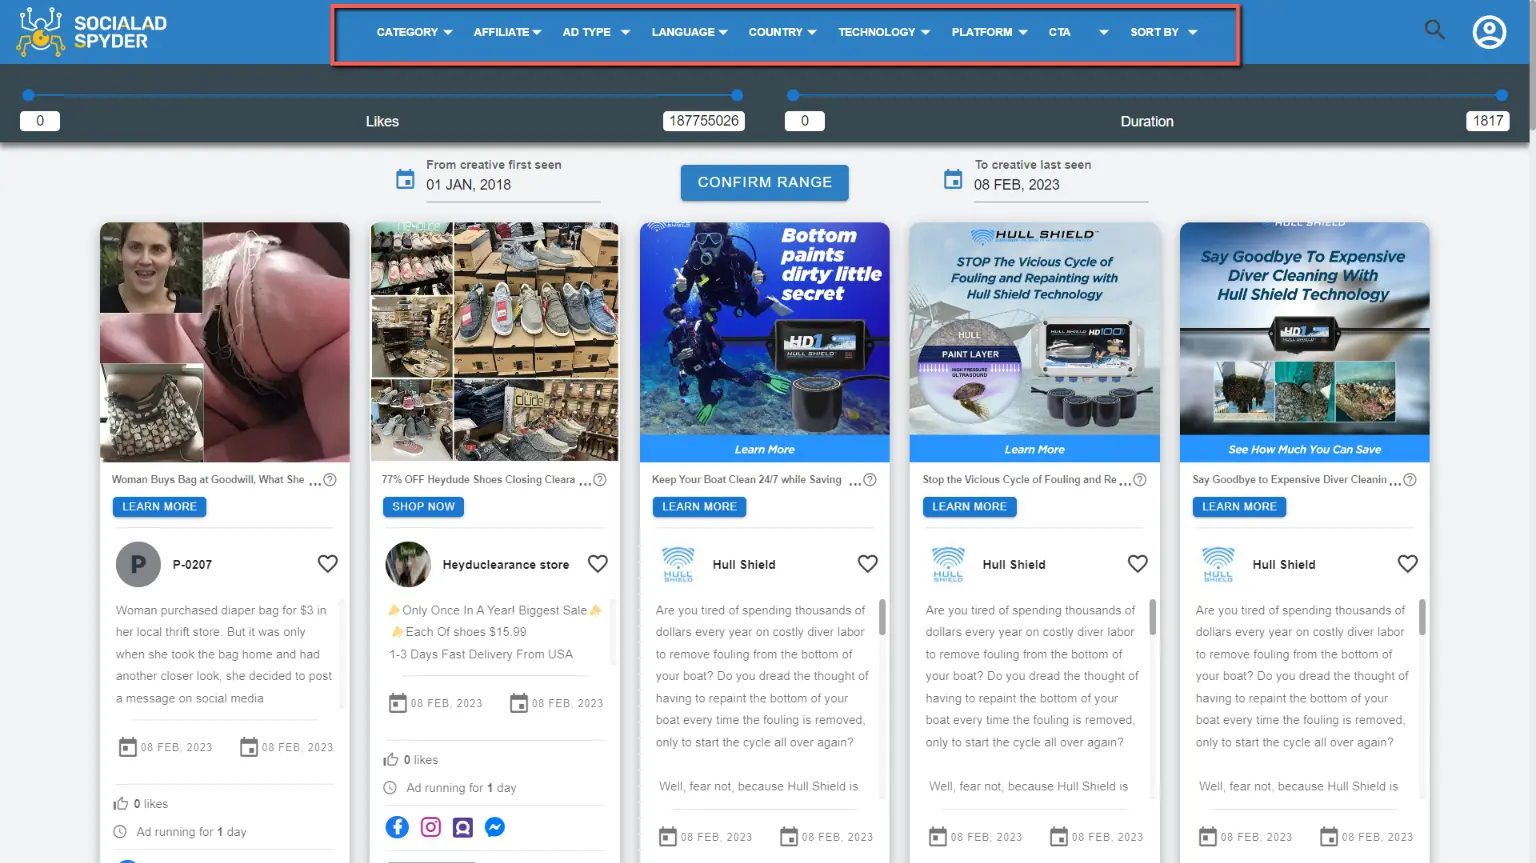Favorite the P-0207 ad with heart
Viewport: 1536px width, 863px height.
[327, 564]
